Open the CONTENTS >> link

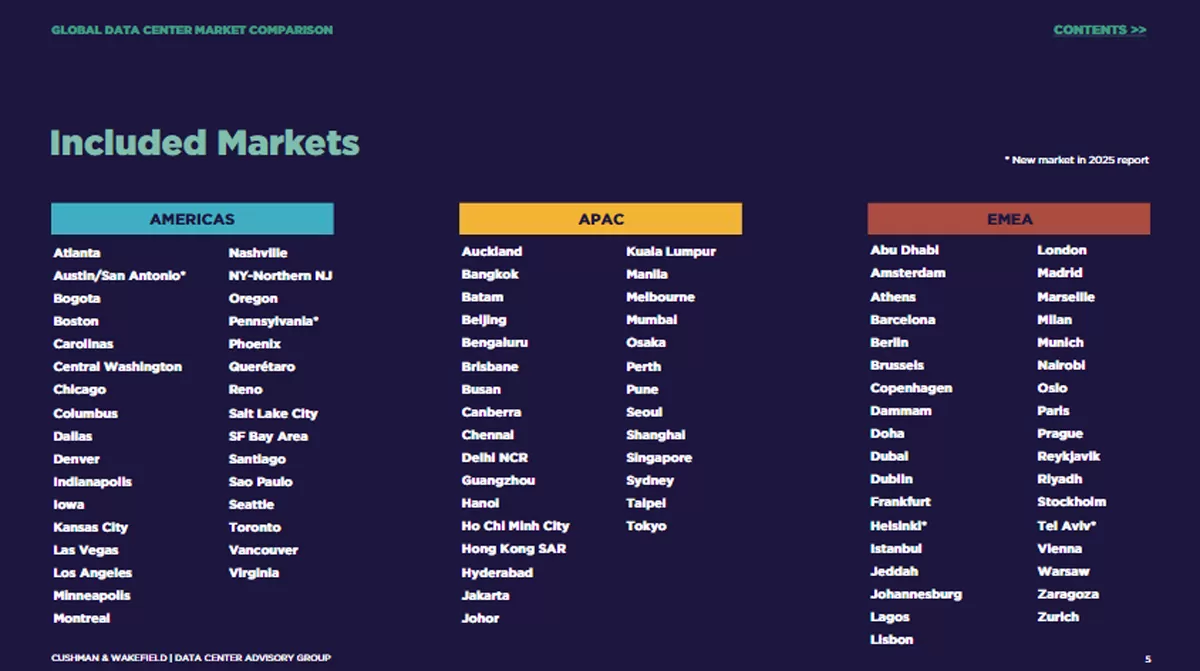coord(1100,30)
